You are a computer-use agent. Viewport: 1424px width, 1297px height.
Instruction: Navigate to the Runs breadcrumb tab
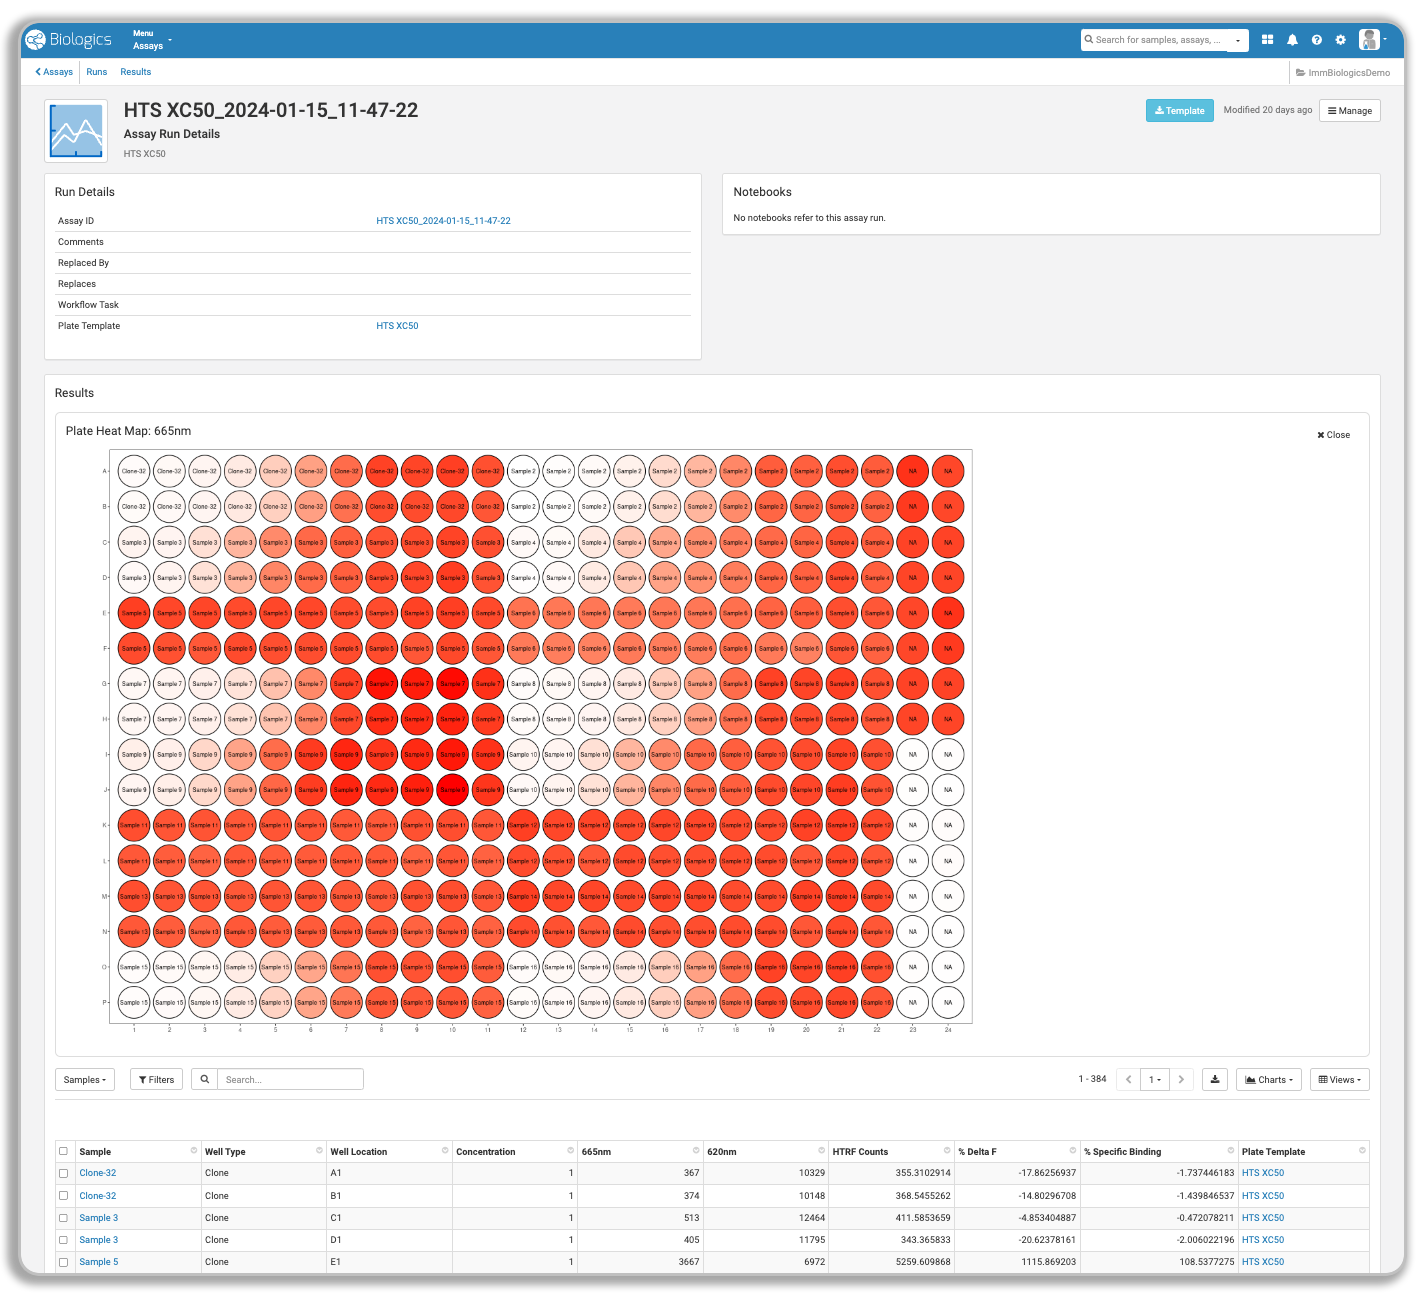(96, 71)
